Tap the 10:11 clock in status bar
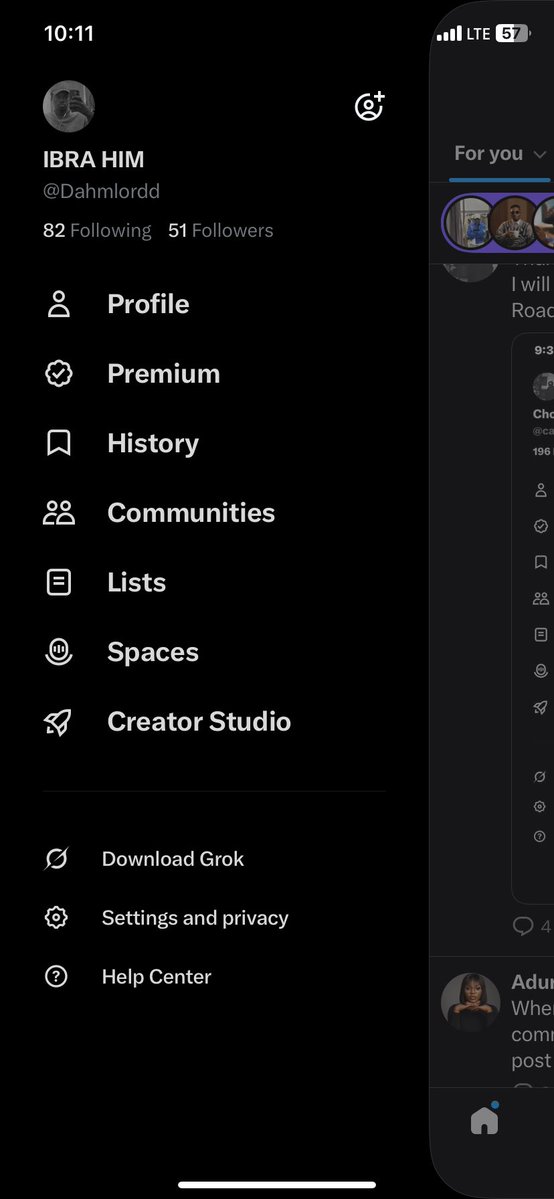554x1199 pixels. (x=68, y=34)
